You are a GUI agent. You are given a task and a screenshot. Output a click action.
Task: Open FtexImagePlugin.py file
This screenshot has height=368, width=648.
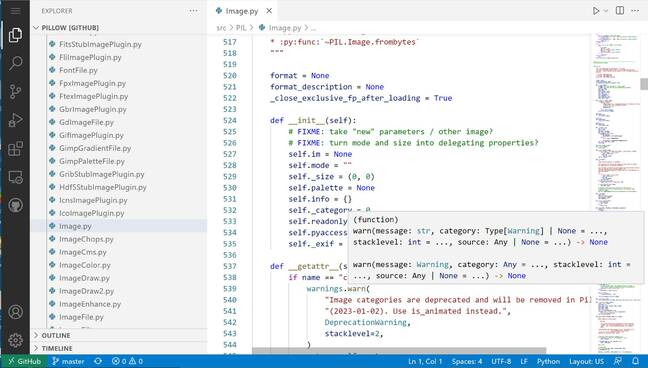[93, 96]
